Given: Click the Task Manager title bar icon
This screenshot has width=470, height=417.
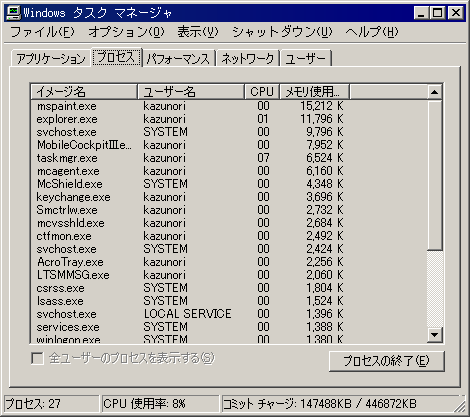Looking at the screenshot, I should click(x=14, y=13).
